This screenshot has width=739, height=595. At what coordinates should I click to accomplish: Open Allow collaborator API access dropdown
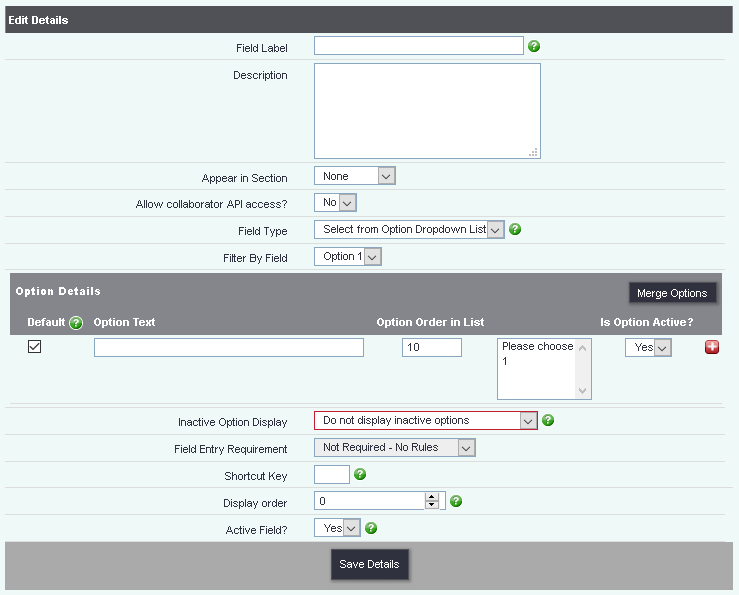point(335,203)
